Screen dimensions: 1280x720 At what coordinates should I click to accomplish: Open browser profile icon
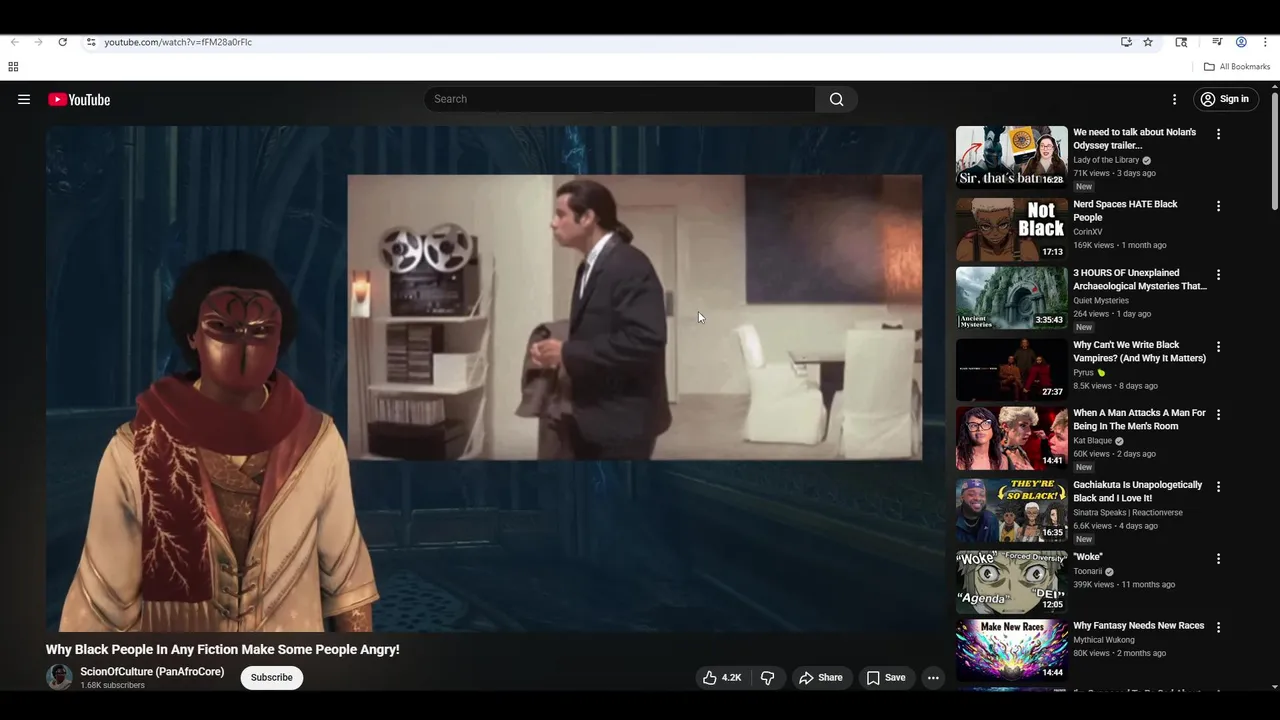(1241, 42)
